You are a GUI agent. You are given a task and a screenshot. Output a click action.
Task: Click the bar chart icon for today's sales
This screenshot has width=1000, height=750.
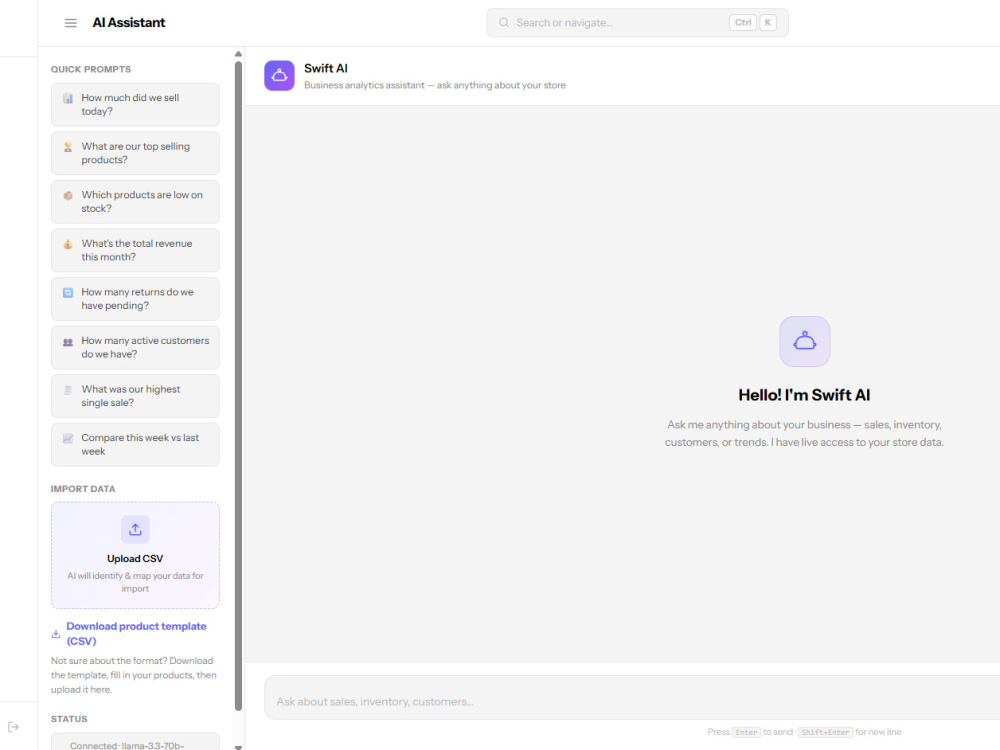point(68,99)
